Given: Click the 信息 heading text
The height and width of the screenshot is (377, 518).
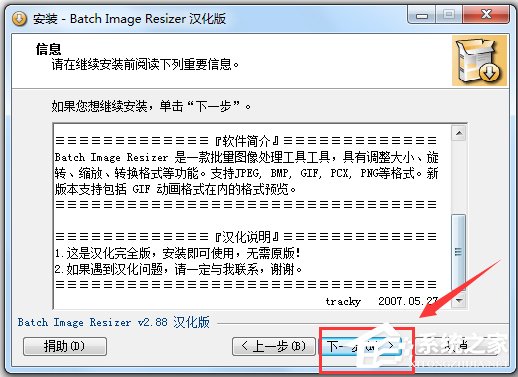Looking at the screenshot, I should (49, 49).
